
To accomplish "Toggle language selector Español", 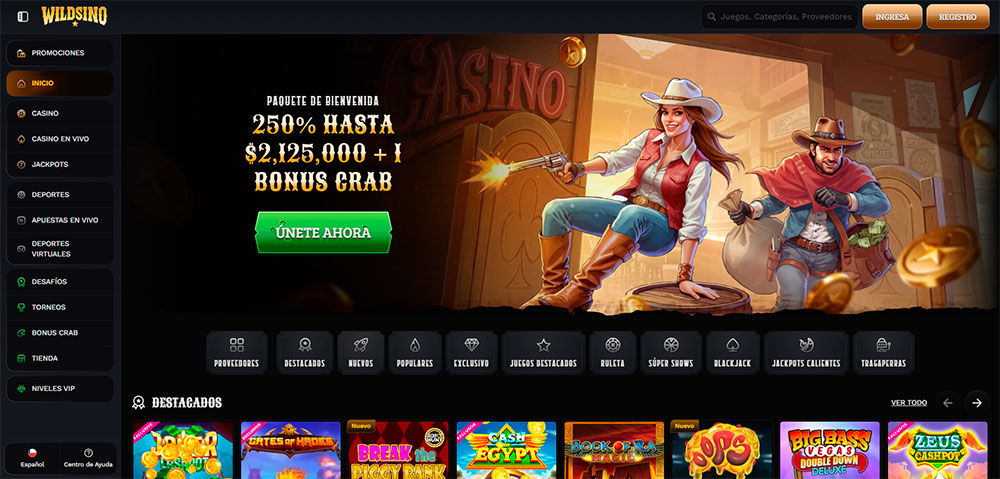I will [32, 458].
